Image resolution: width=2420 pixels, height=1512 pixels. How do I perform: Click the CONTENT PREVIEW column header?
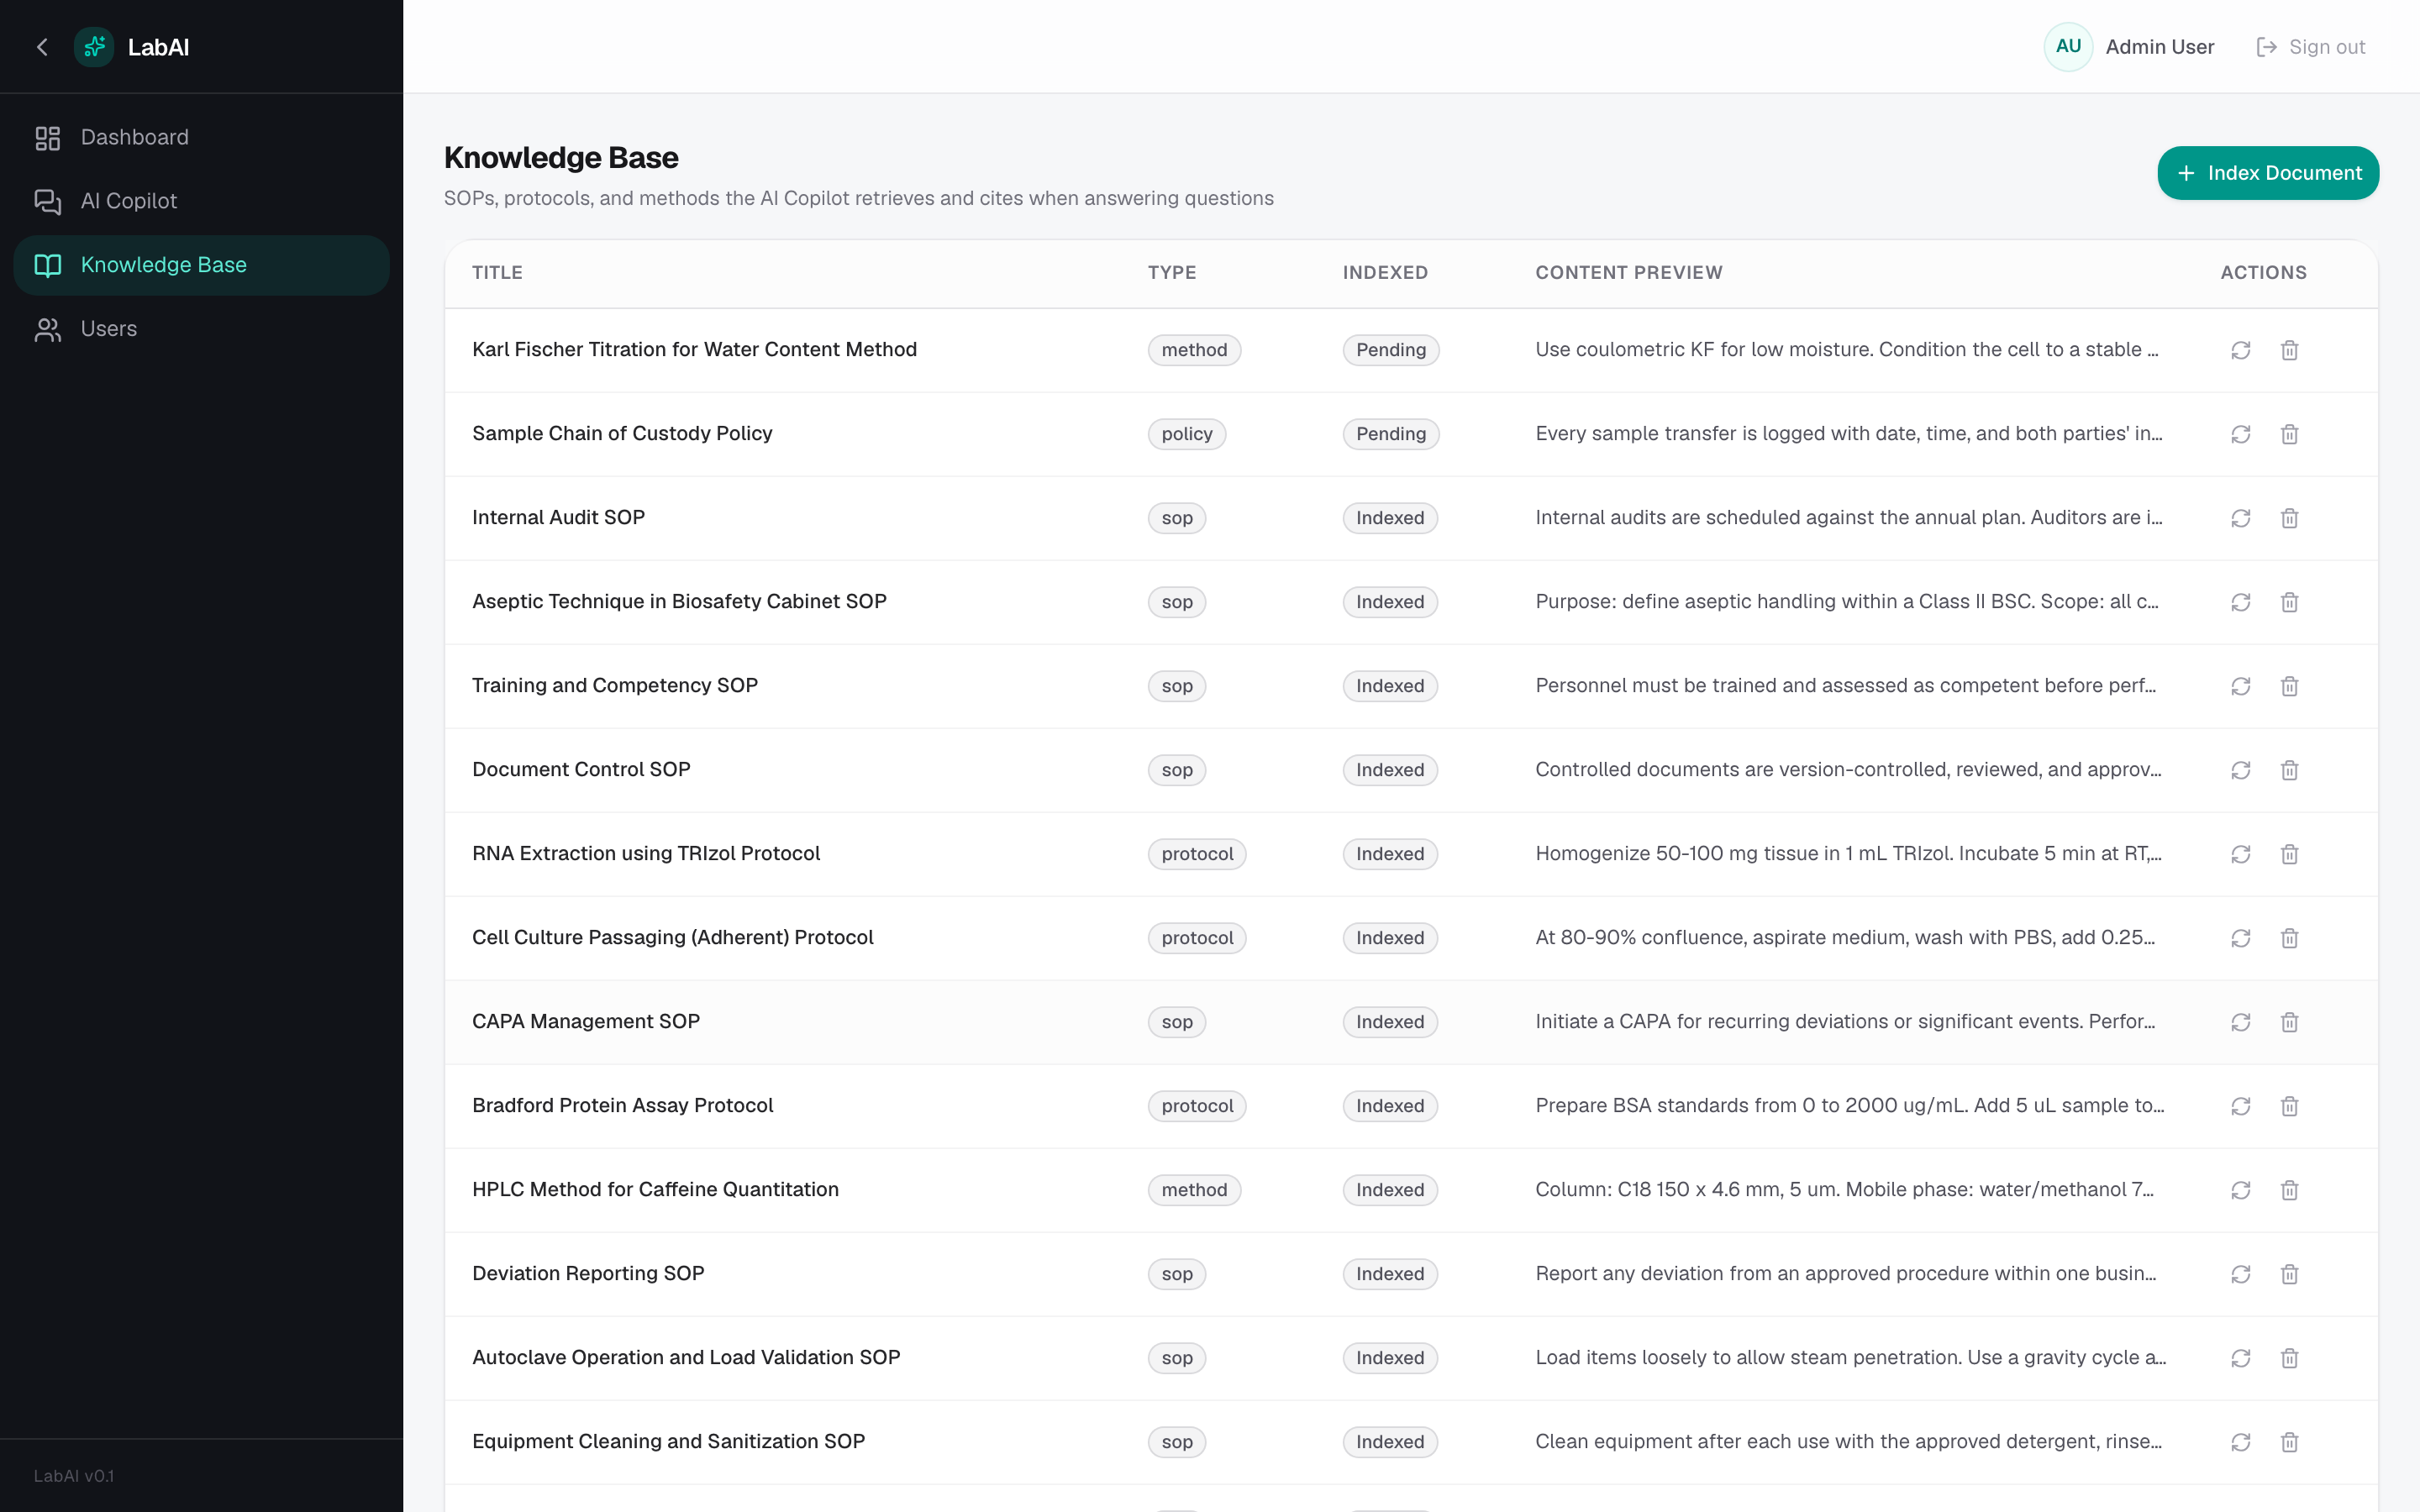[1629, 273]
